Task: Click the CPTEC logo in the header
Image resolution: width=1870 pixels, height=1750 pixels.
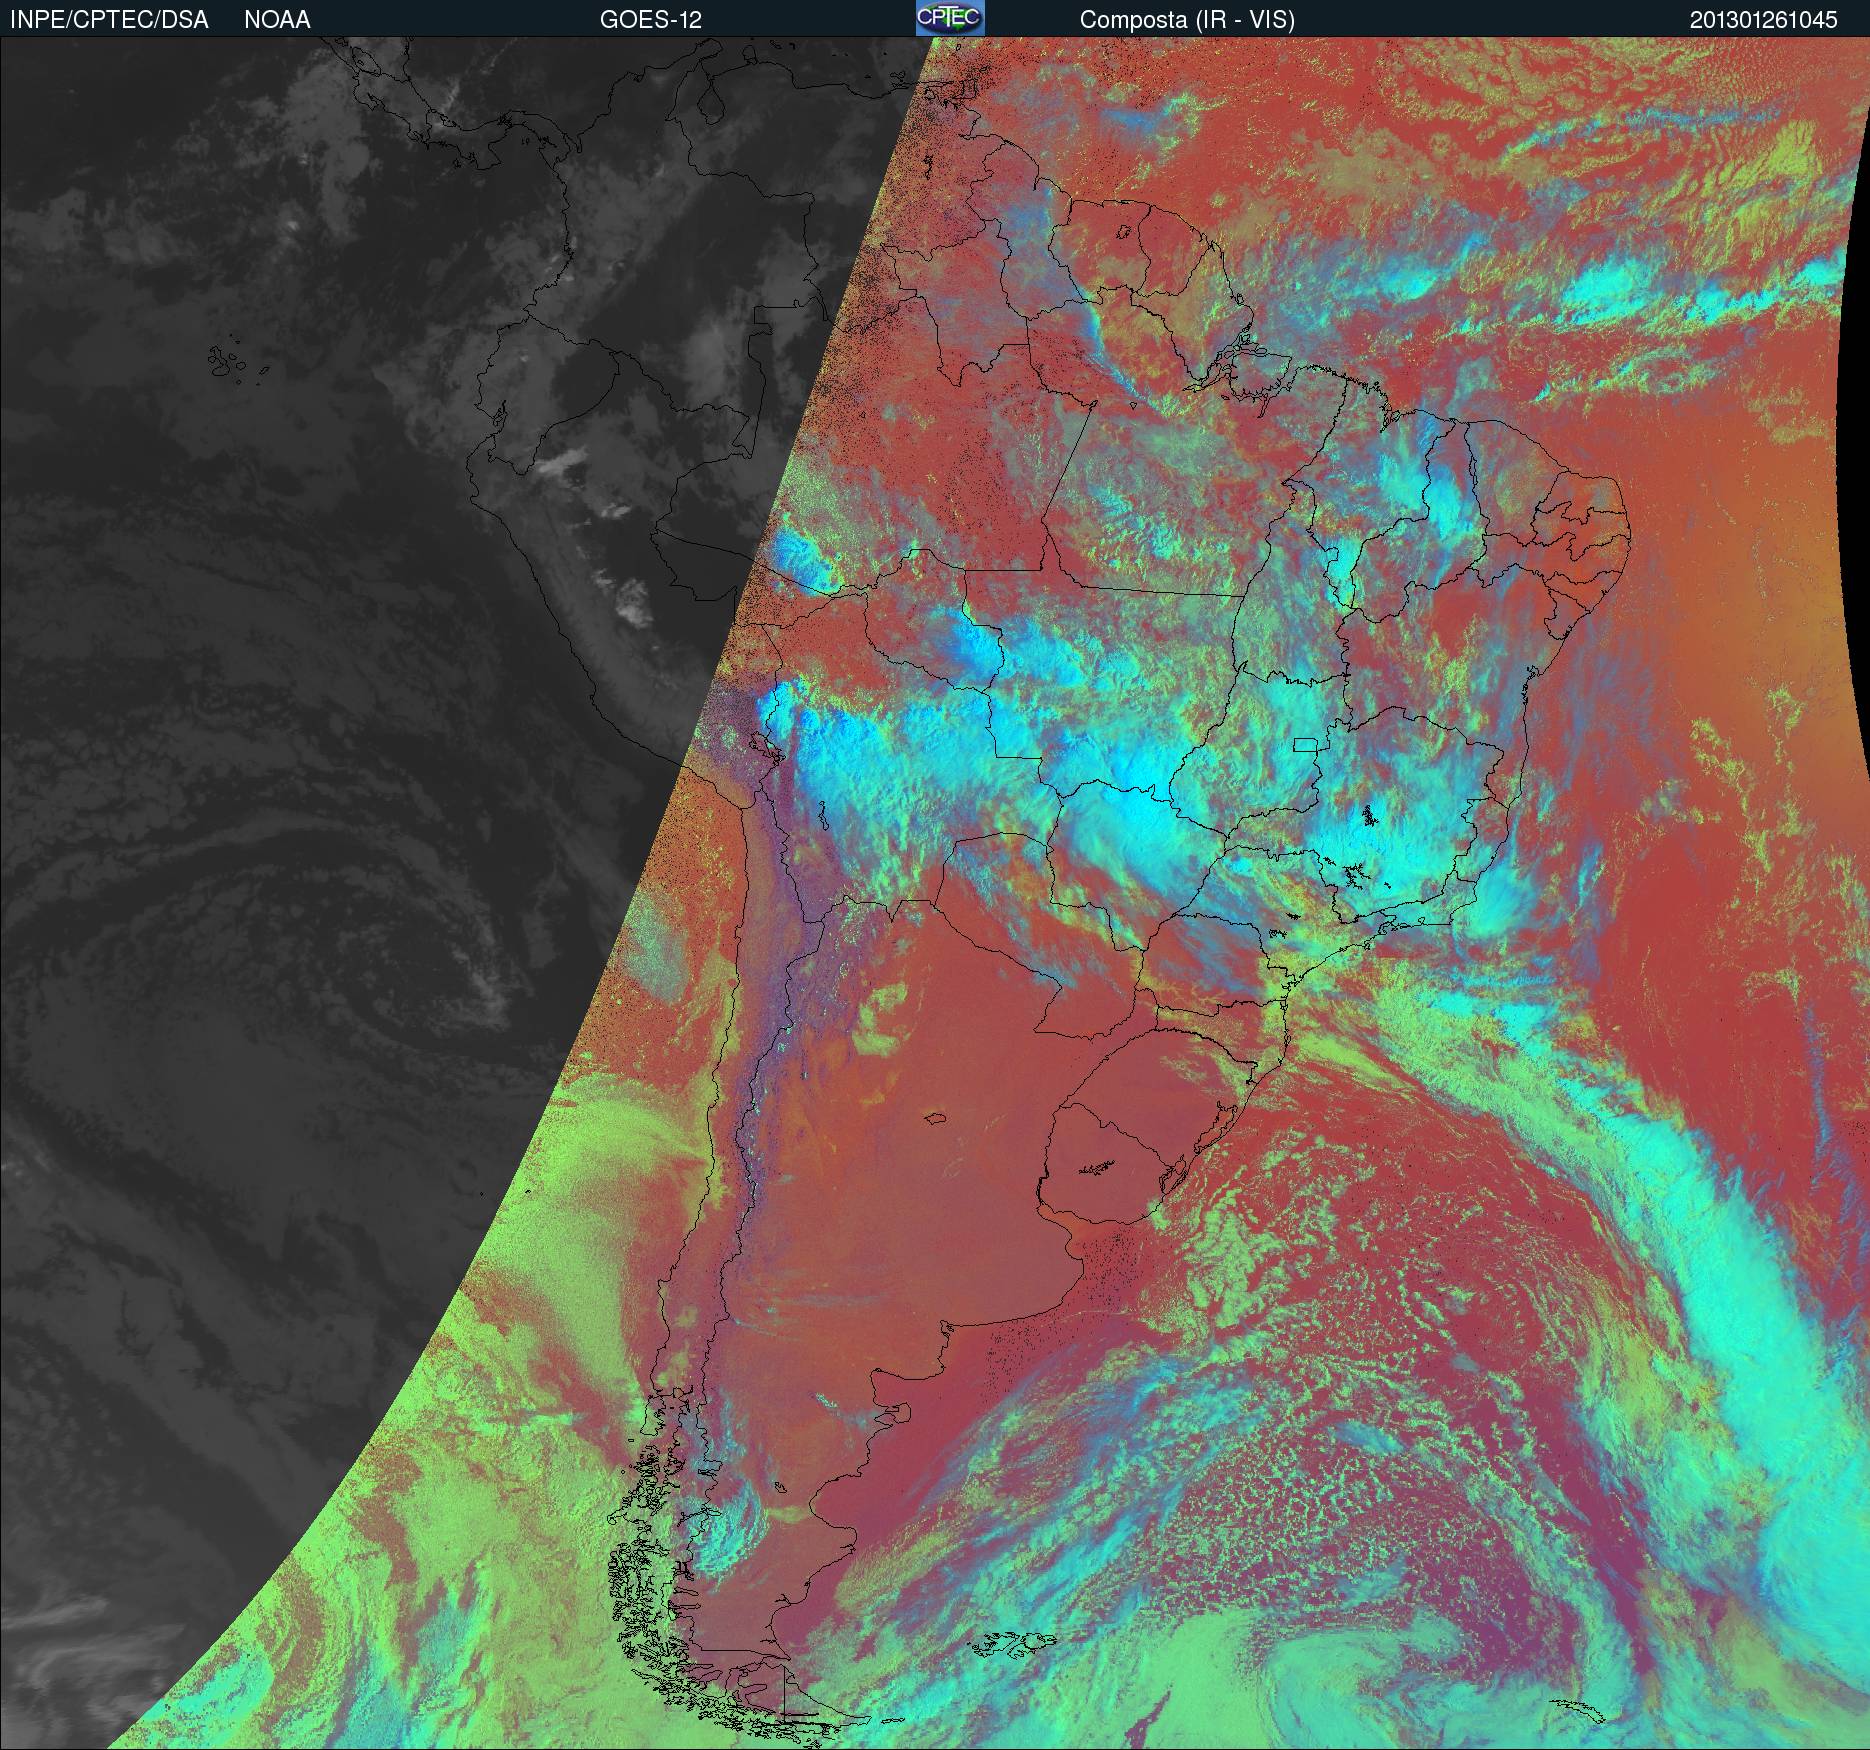Action: click(x=950, y=18)
